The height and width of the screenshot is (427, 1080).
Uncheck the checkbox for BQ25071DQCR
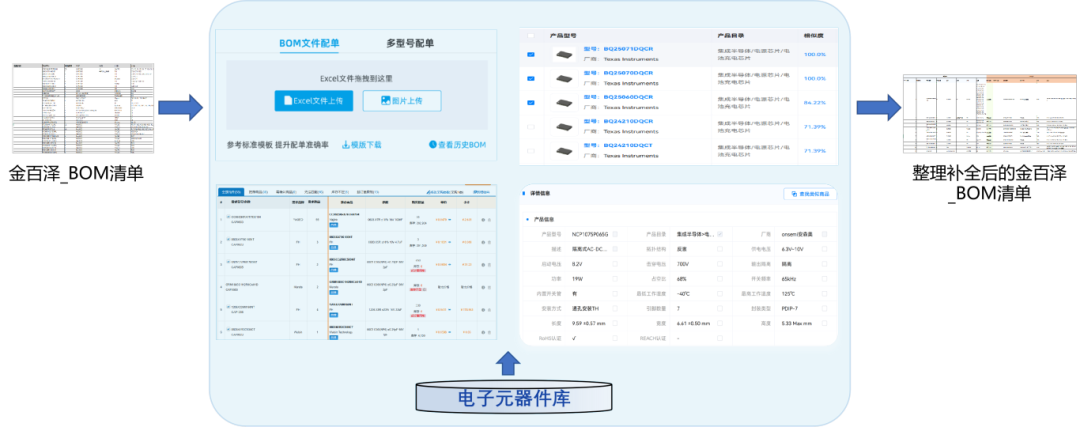pos(530,54)
